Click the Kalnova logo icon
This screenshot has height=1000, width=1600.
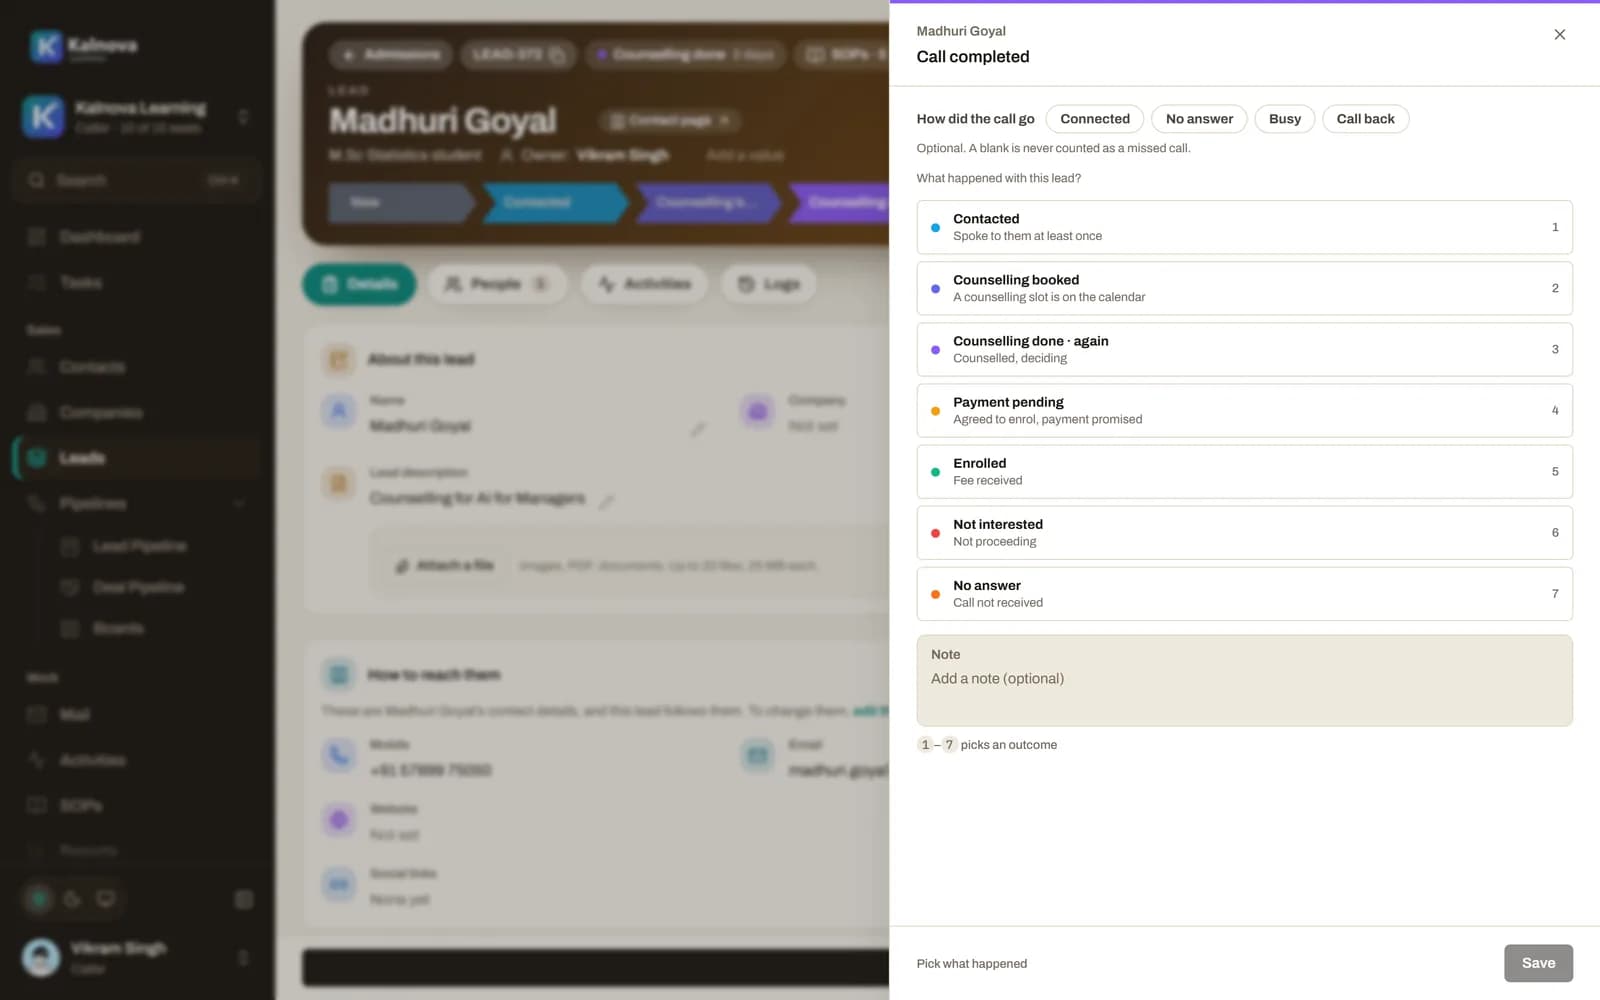[45, 45]
